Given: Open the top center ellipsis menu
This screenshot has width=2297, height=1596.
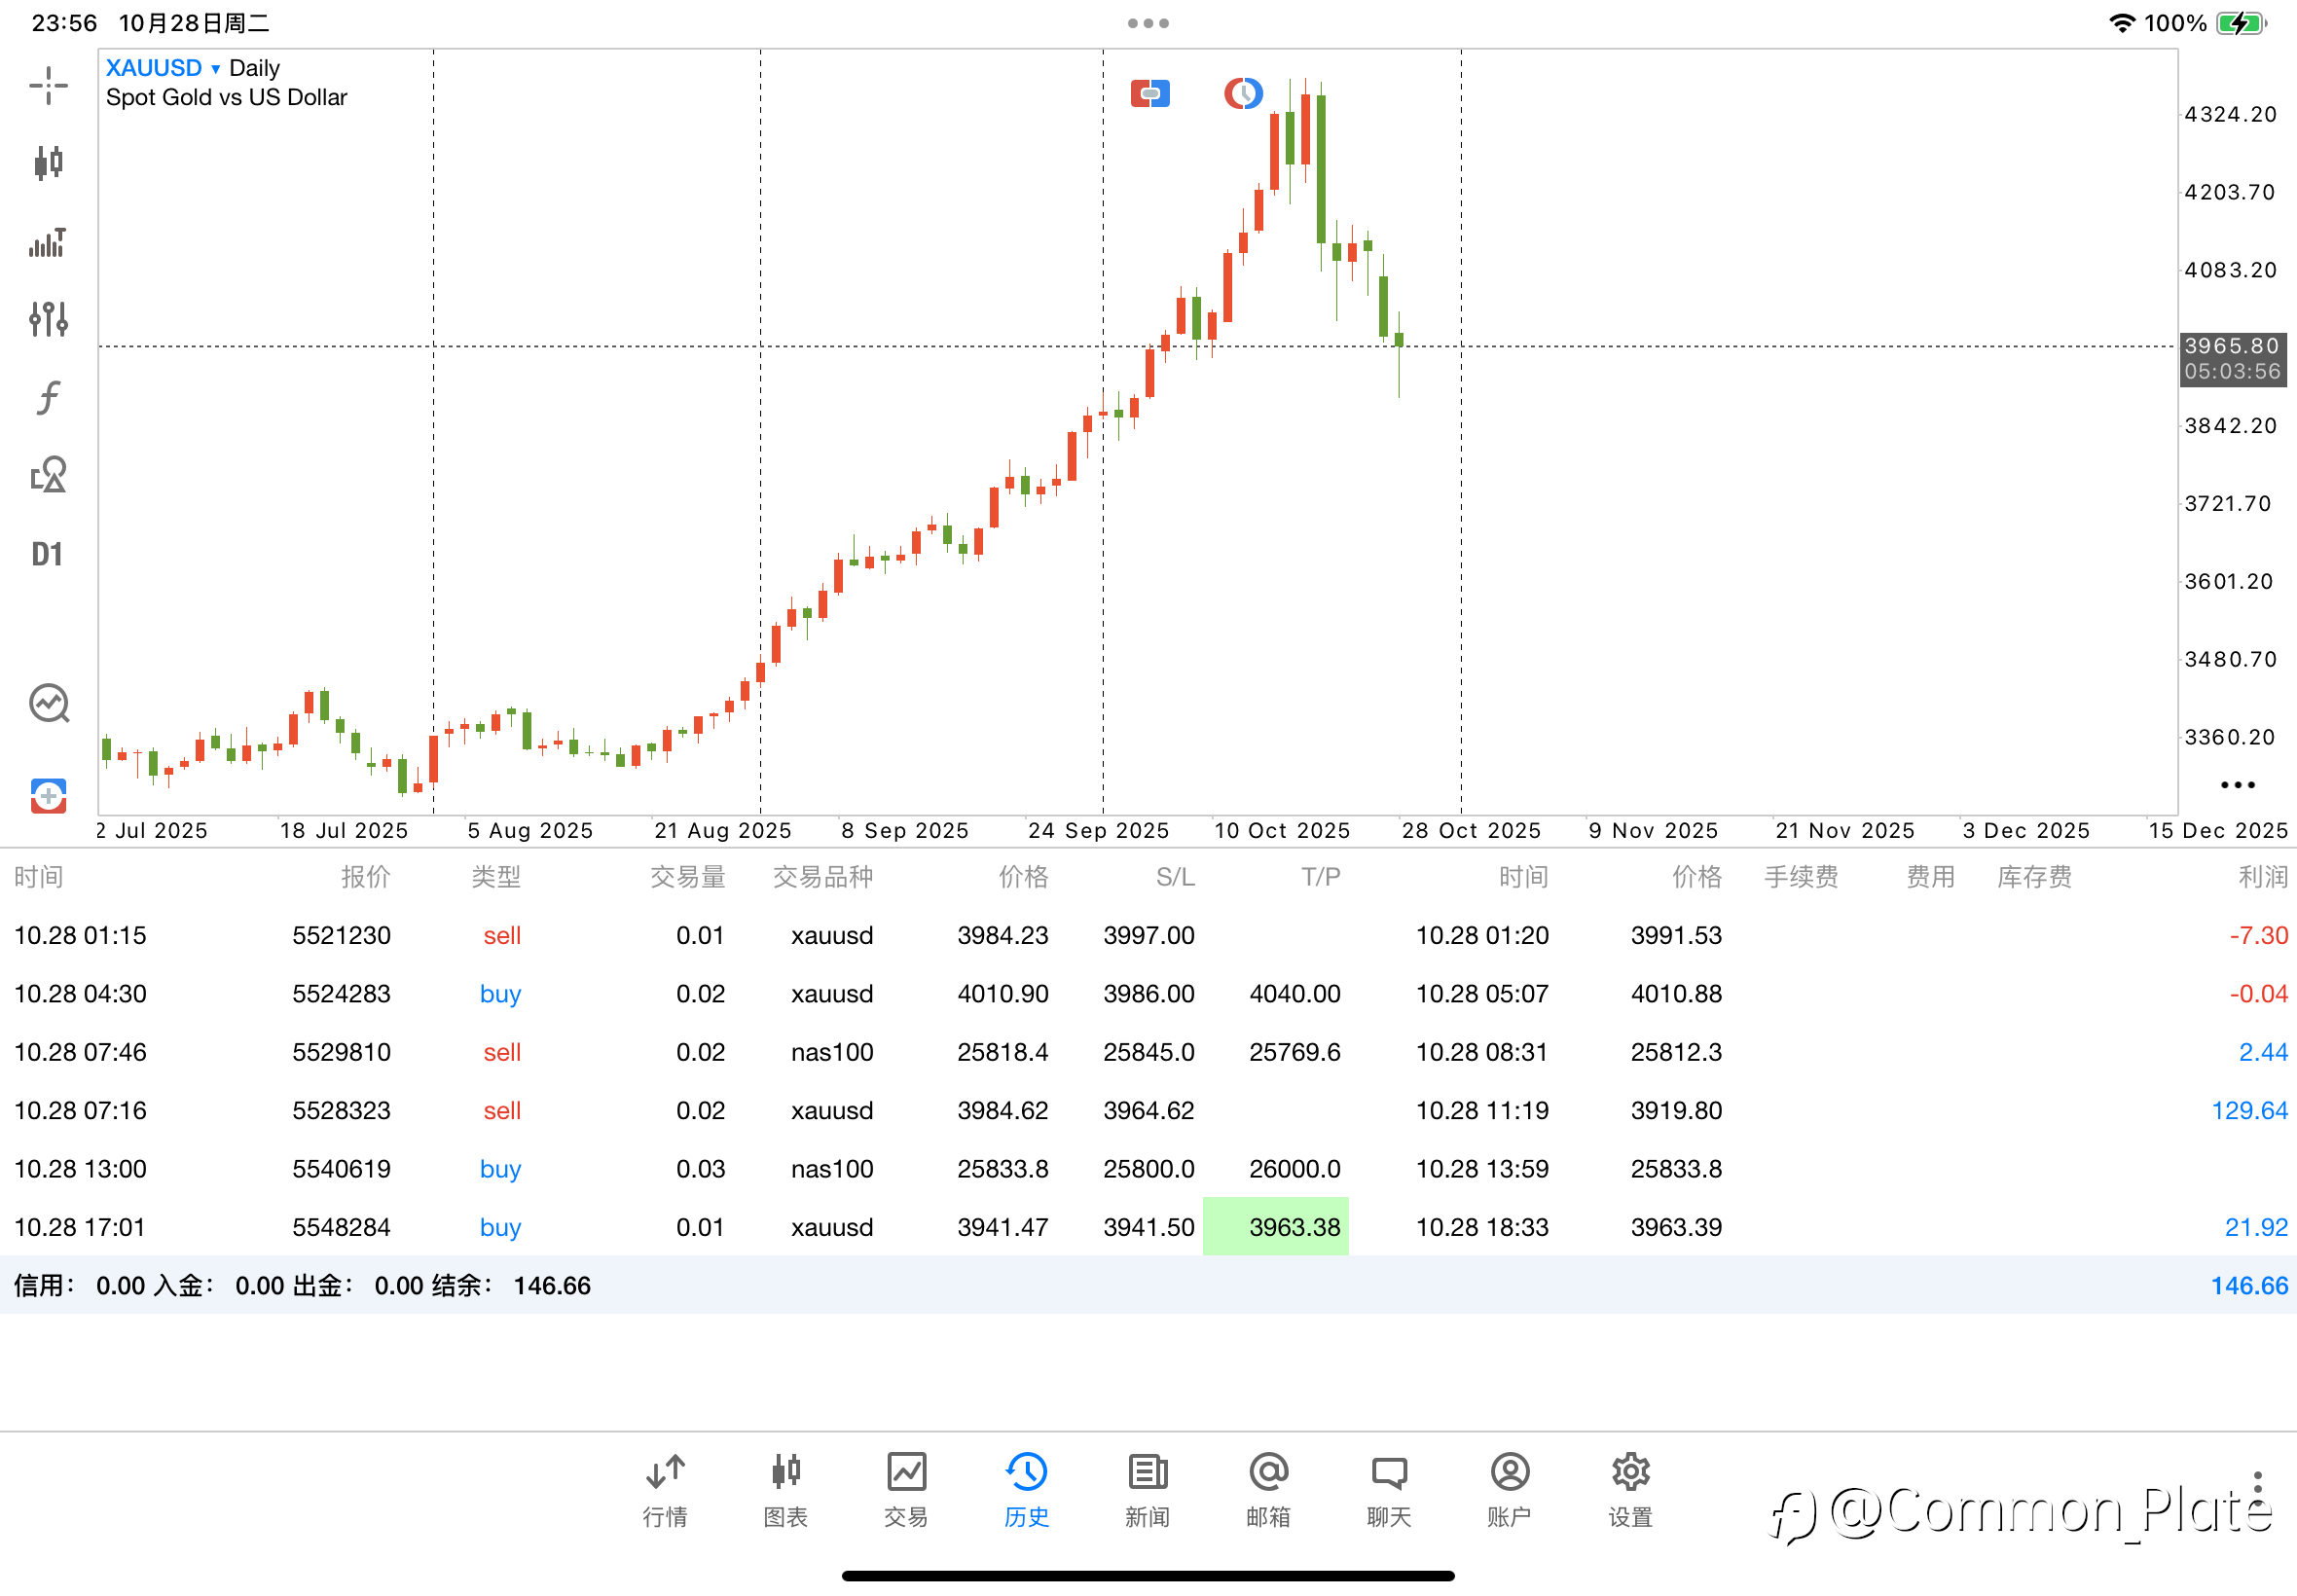Looking at the screenshot, I should [x=1148, y=23].
